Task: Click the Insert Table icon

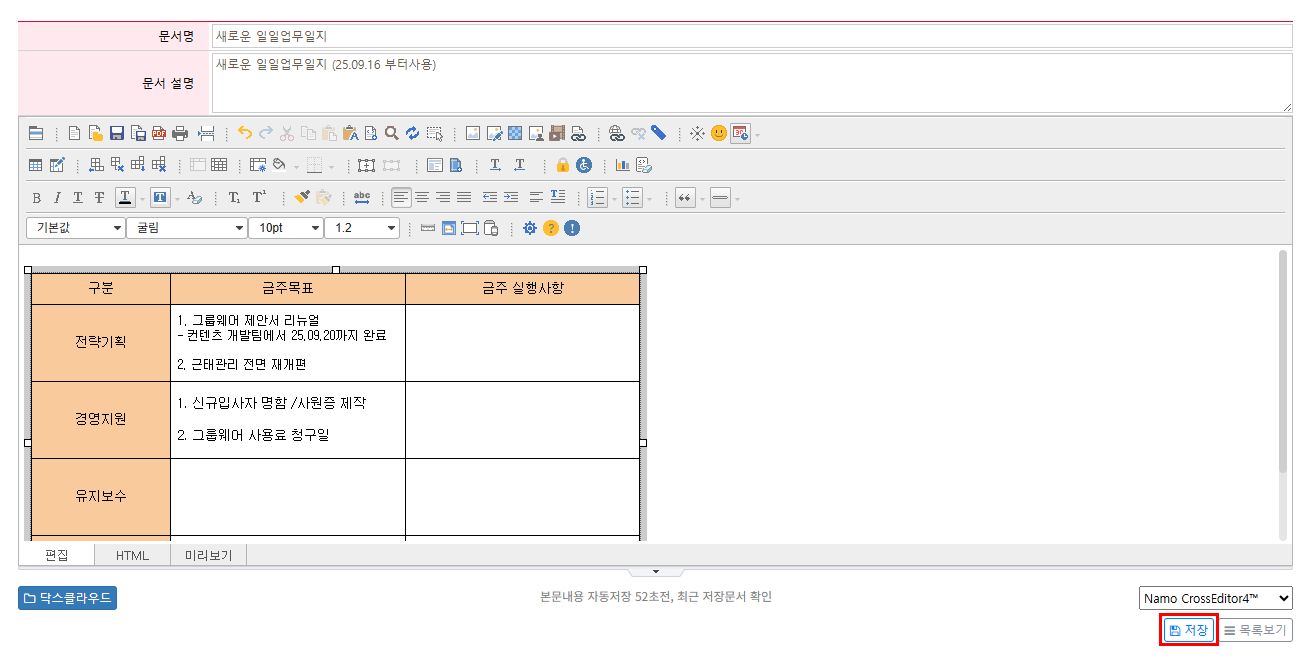Action: click(36, 165)
